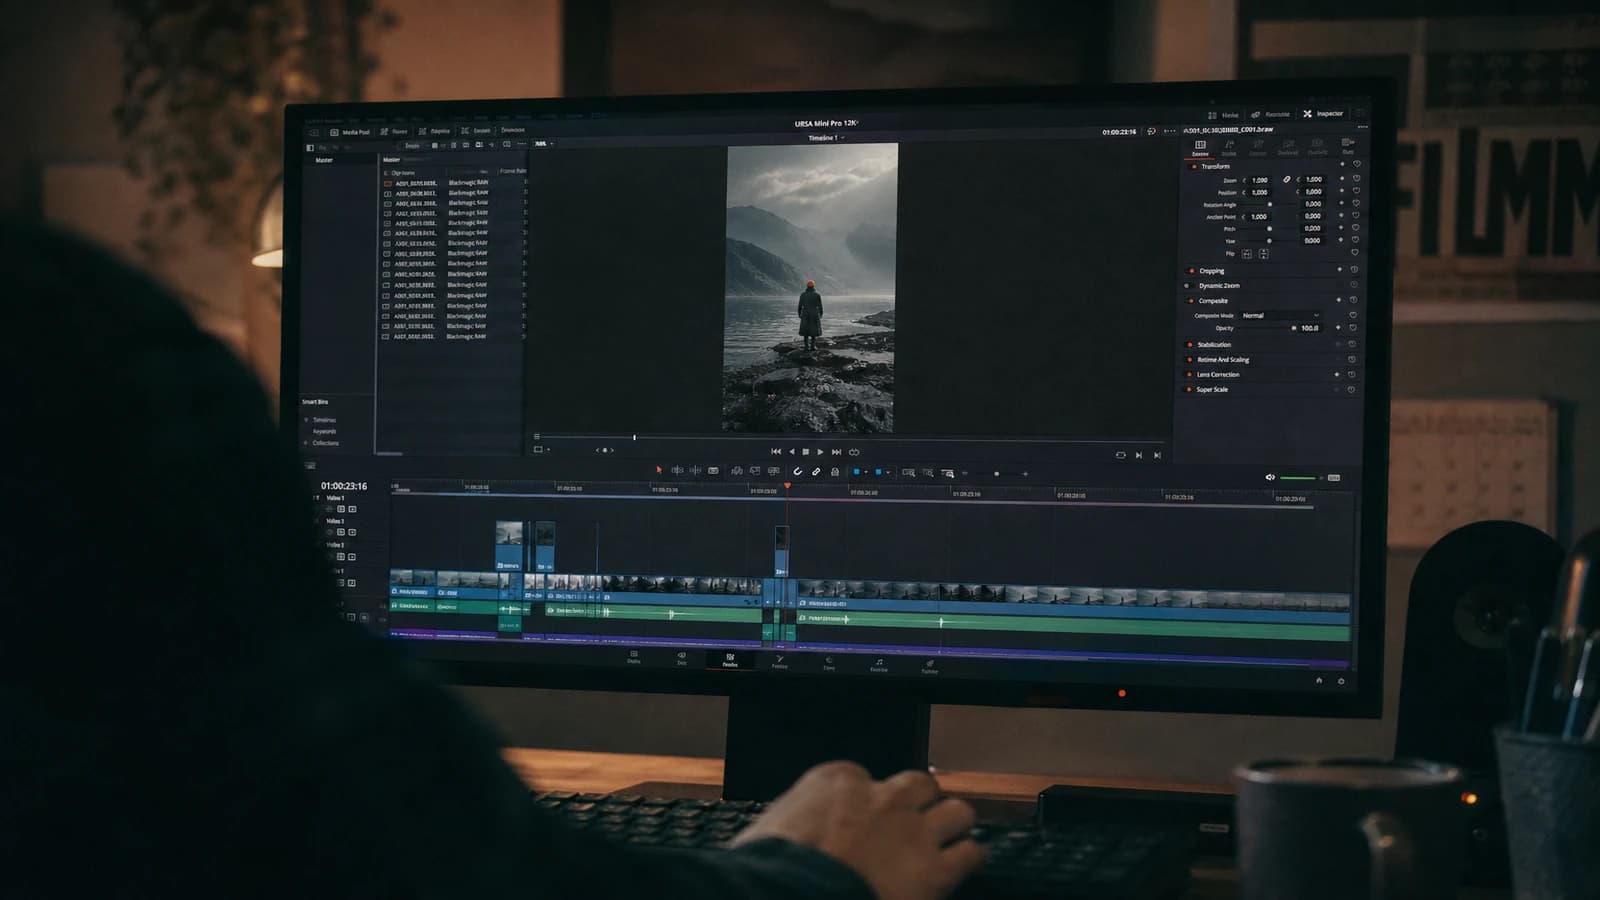Toggle the Lens Correction enable switch

pyautogui.click(x=1190, y=375)
